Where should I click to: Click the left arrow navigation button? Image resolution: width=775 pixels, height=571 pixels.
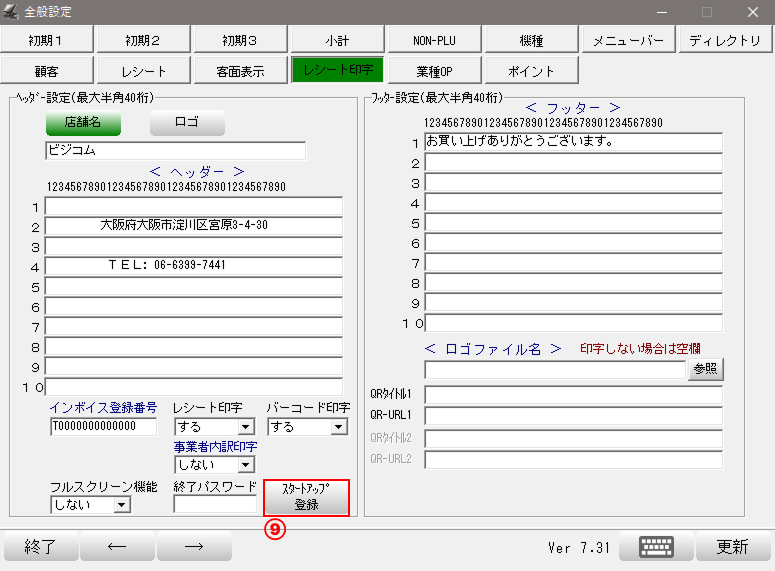(117, 546)
